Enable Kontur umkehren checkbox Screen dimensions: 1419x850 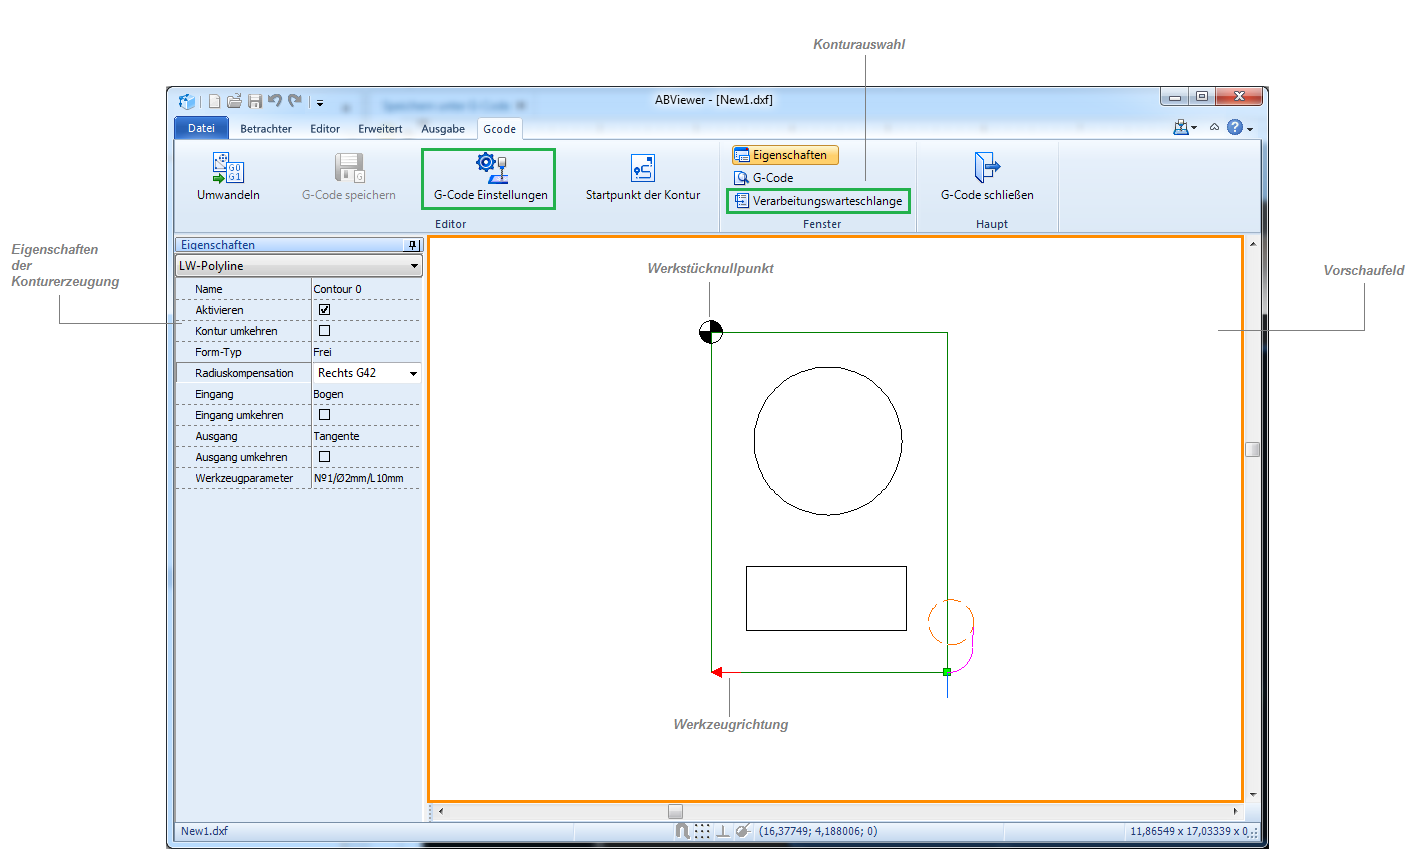tap(324, 331)
